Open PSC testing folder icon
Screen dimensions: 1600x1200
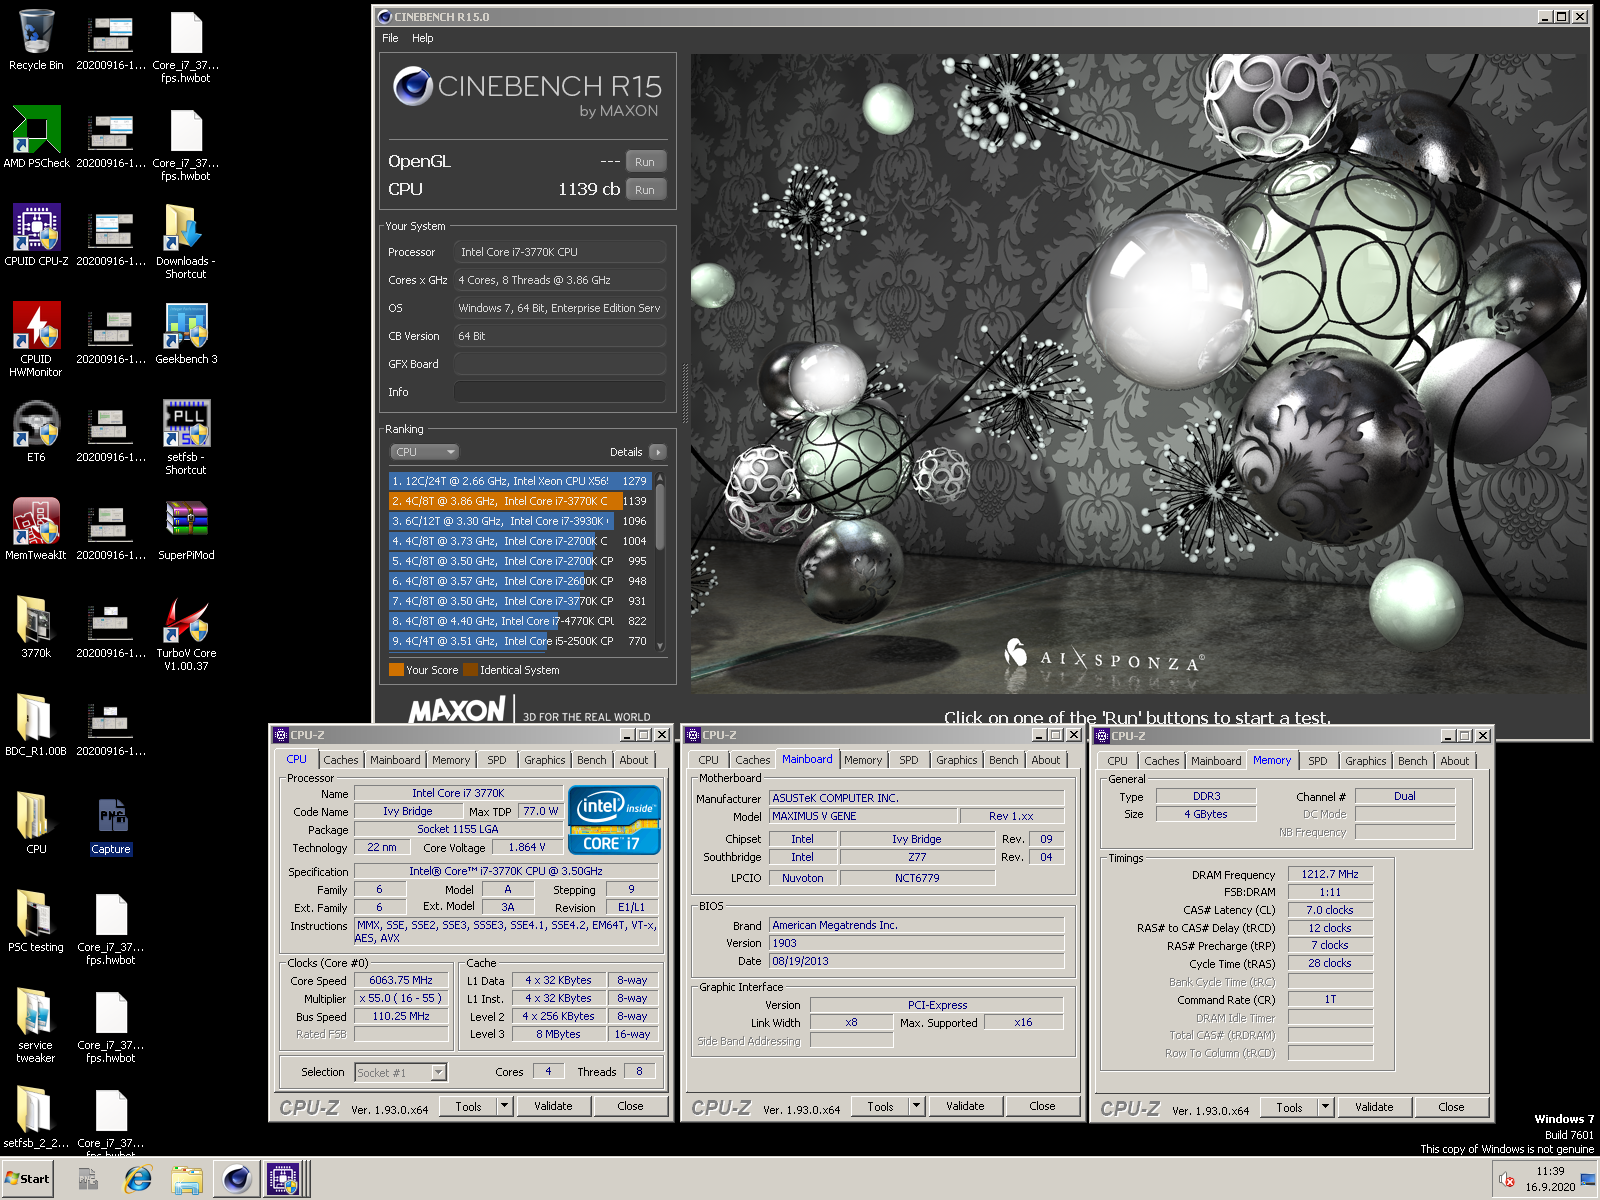pos(36,921)
